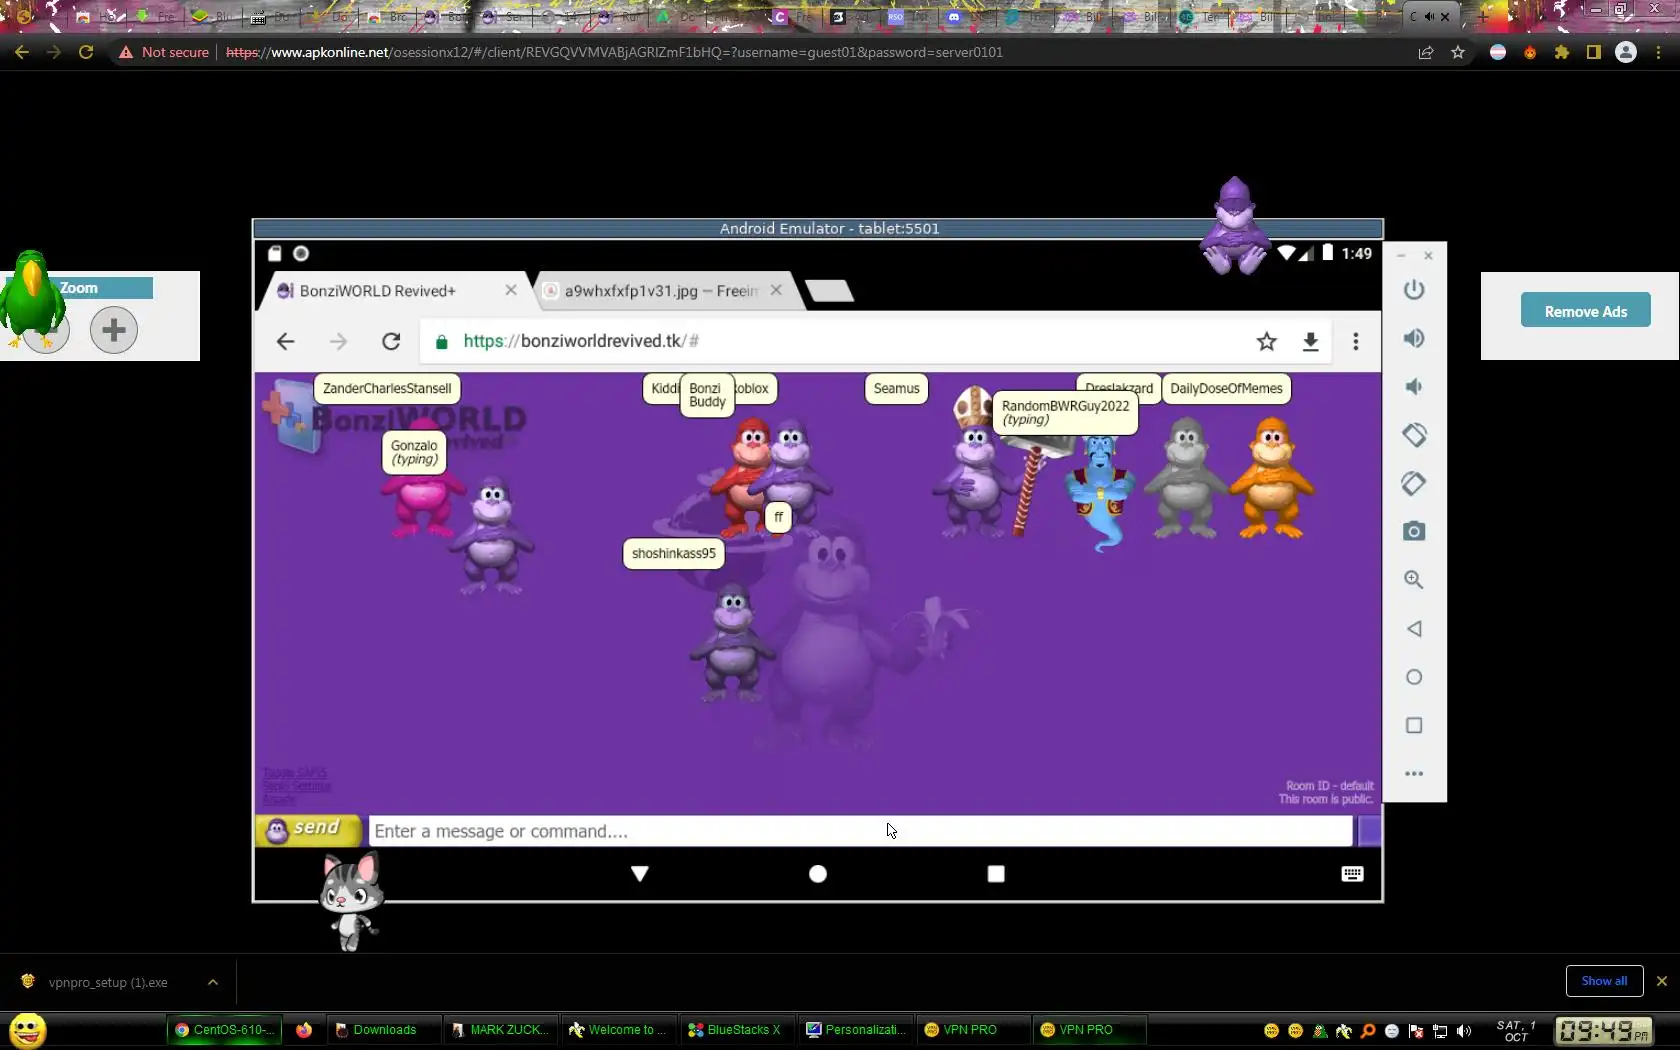Click the shoshinkass95 name tag

pos(674,554)
